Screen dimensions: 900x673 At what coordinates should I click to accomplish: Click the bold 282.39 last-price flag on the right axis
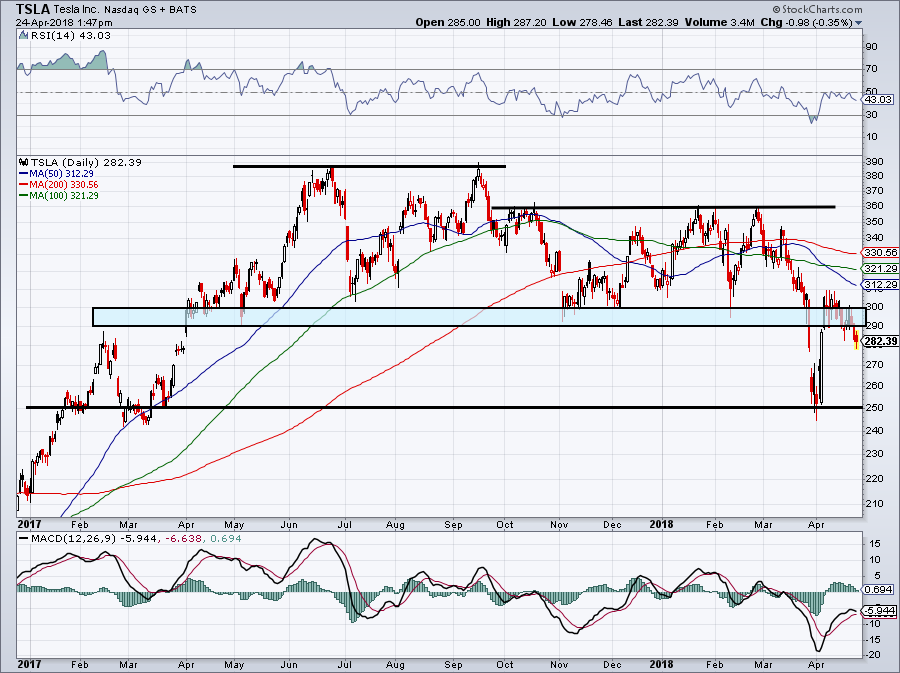click(880, 341)
